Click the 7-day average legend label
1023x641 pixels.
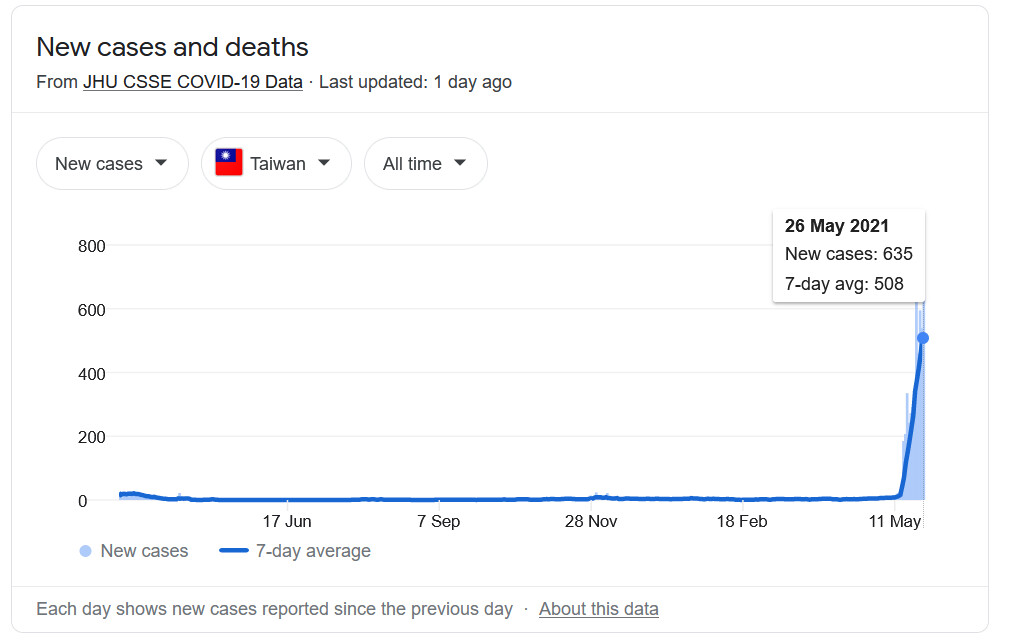313,551
